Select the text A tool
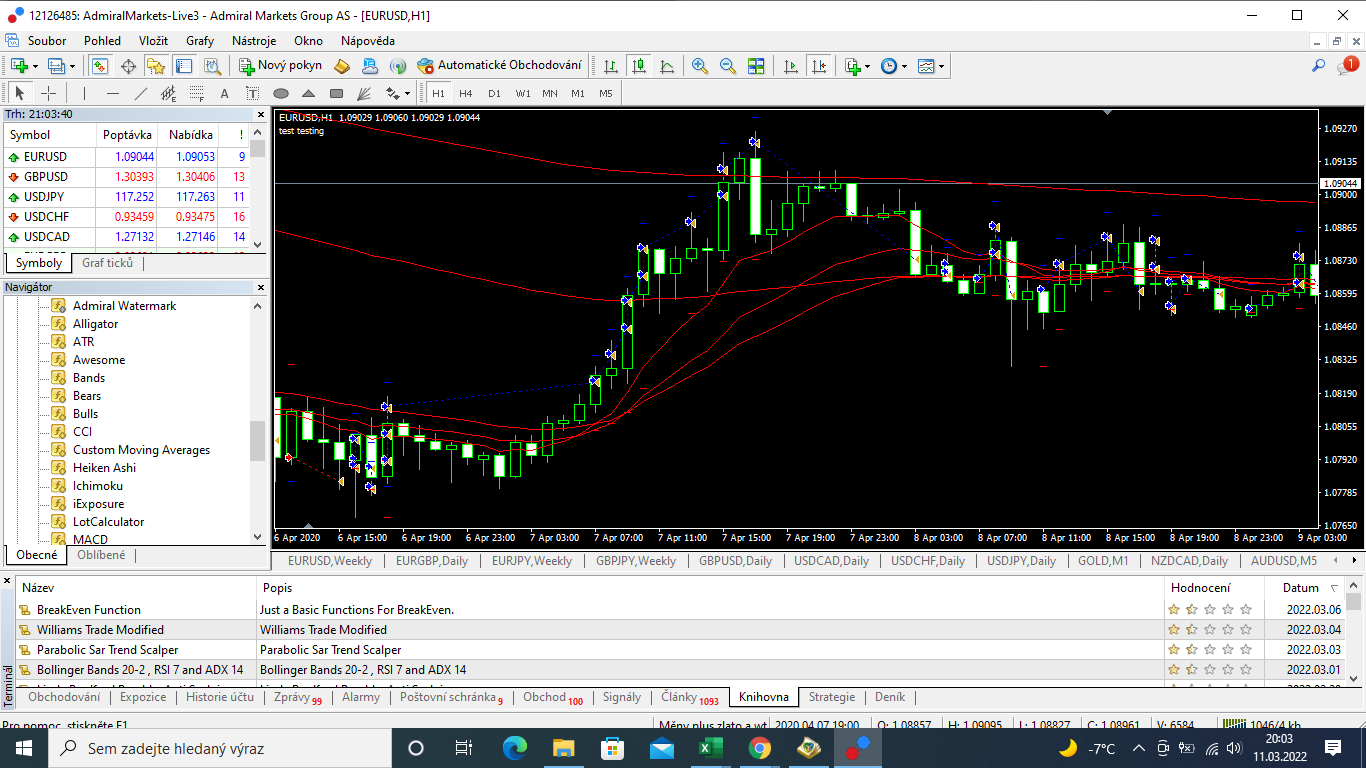The height and width of the screenshot is (768, 1366). (225, 94)
